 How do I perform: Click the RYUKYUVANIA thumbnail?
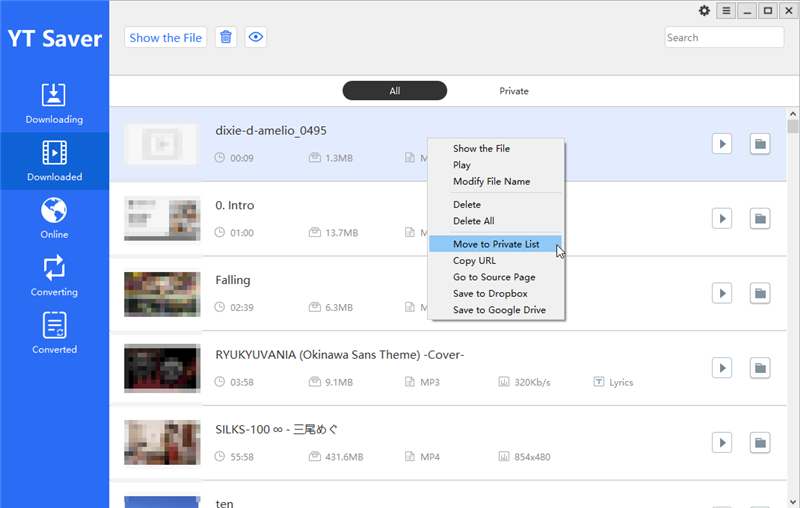tap(162, 368)
